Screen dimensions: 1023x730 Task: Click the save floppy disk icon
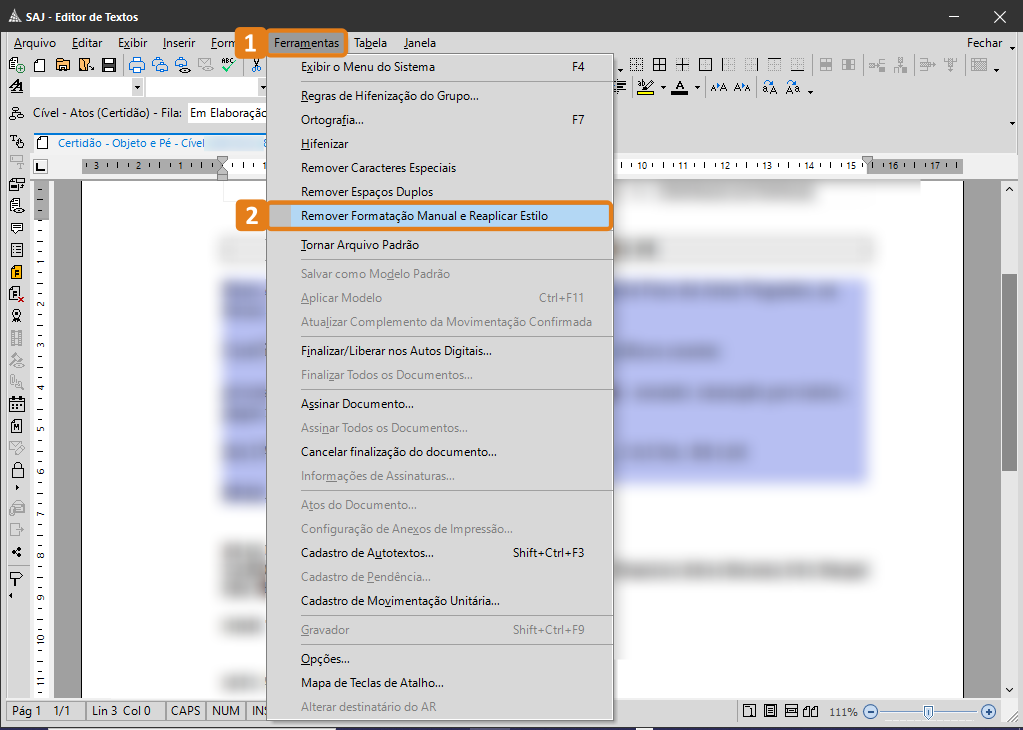[x=109, y=65]
